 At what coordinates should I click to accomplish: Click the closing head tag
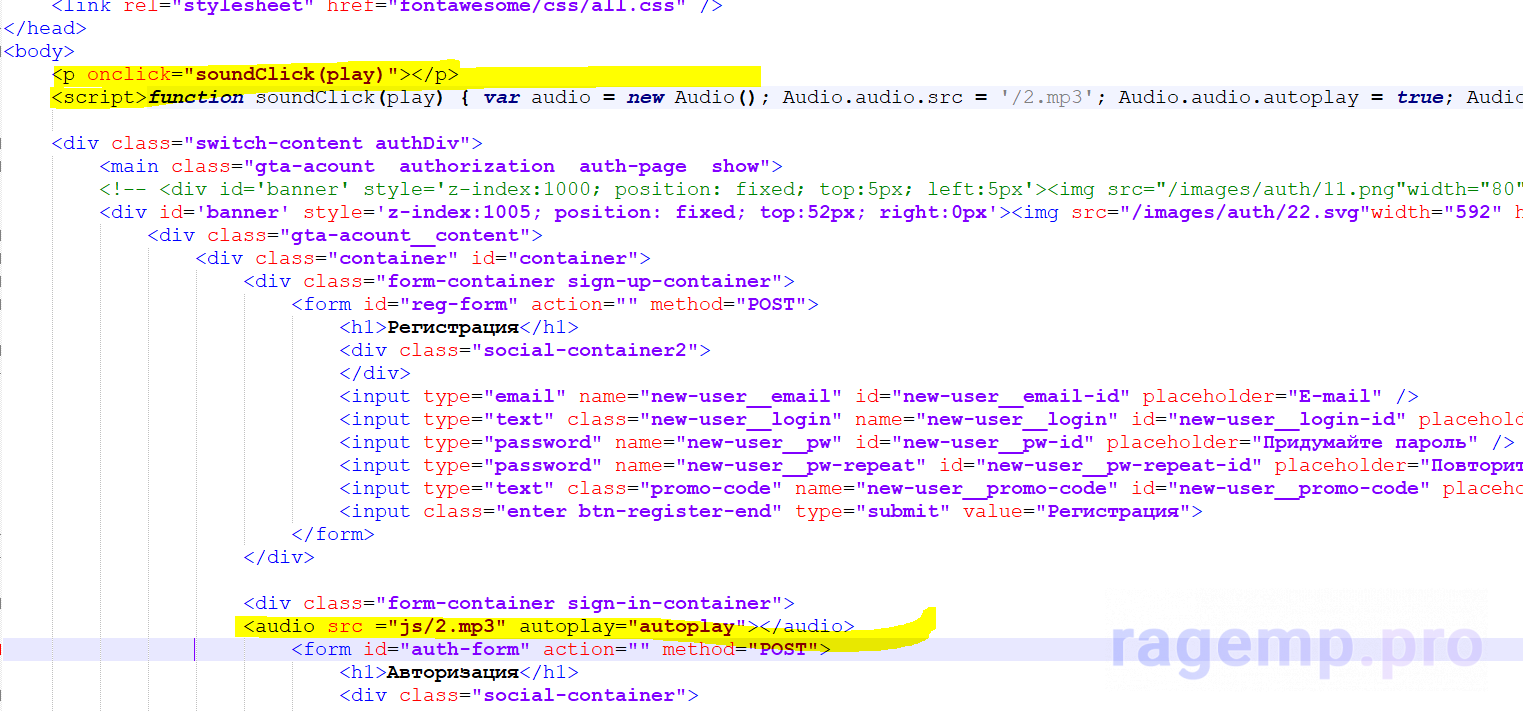coord(45,28)
